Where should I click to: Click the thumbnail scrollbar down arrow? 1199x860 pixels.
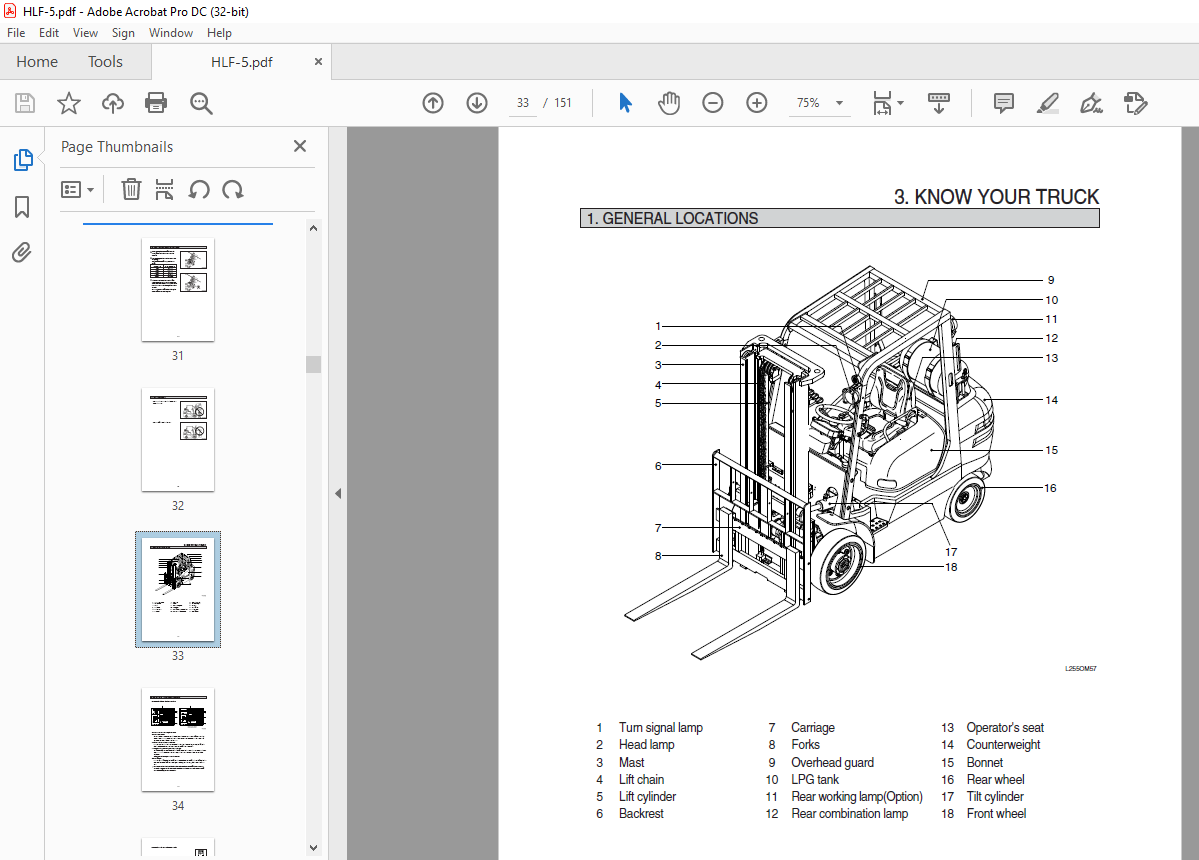coord(314,847)
